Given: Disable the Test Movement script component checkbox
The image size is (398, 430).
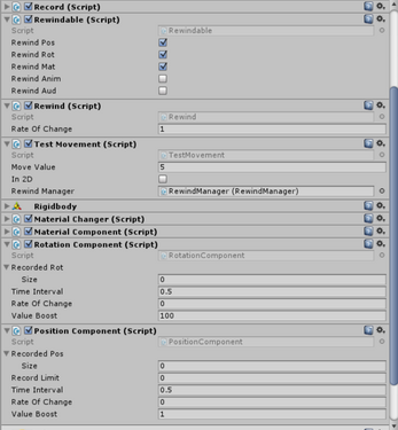Looking at the screenshot, I should pos(28,144).
